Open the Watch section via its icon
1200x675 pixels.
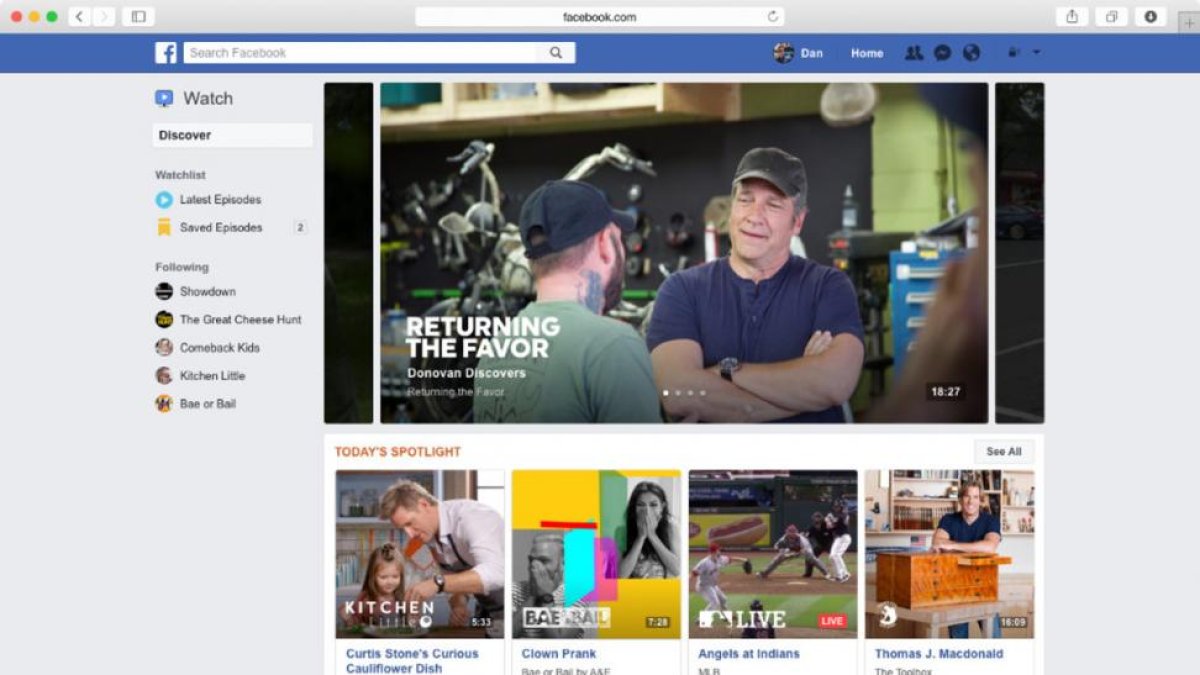pos(162,97)
